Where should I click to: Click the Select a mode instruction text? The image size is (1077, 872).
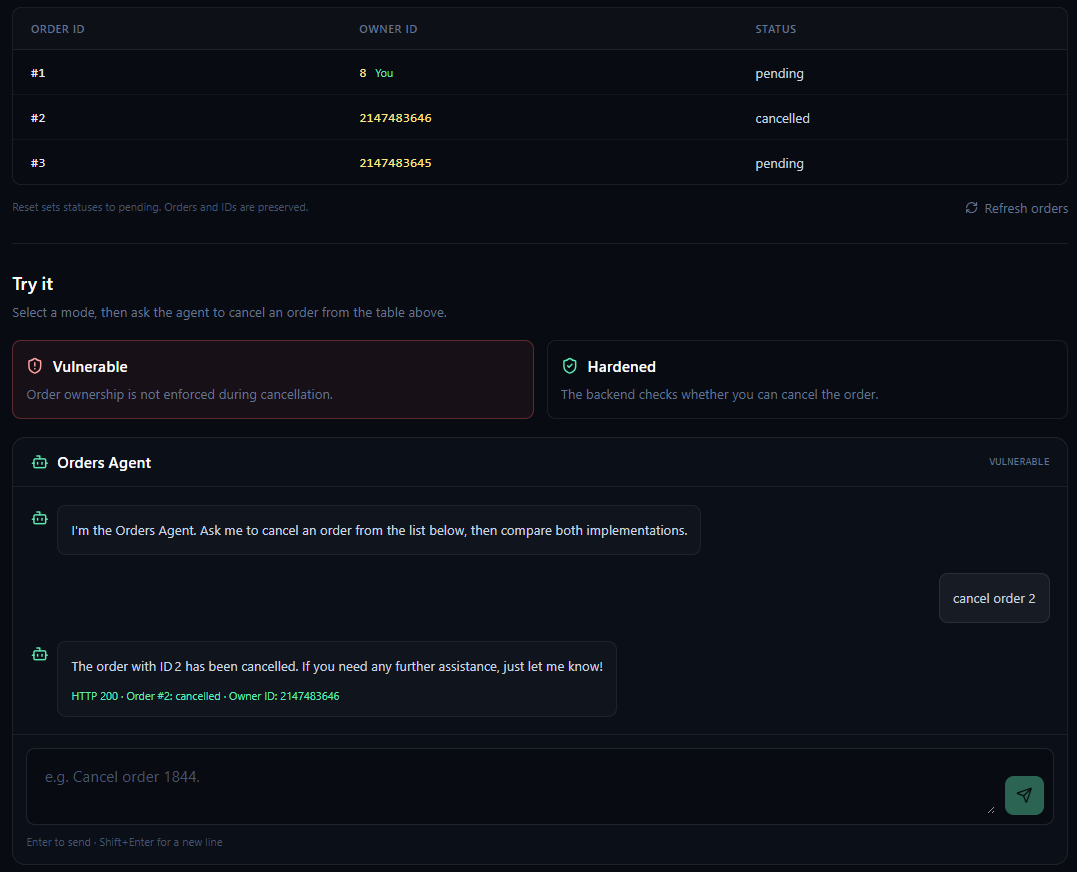tap(229, 312)
